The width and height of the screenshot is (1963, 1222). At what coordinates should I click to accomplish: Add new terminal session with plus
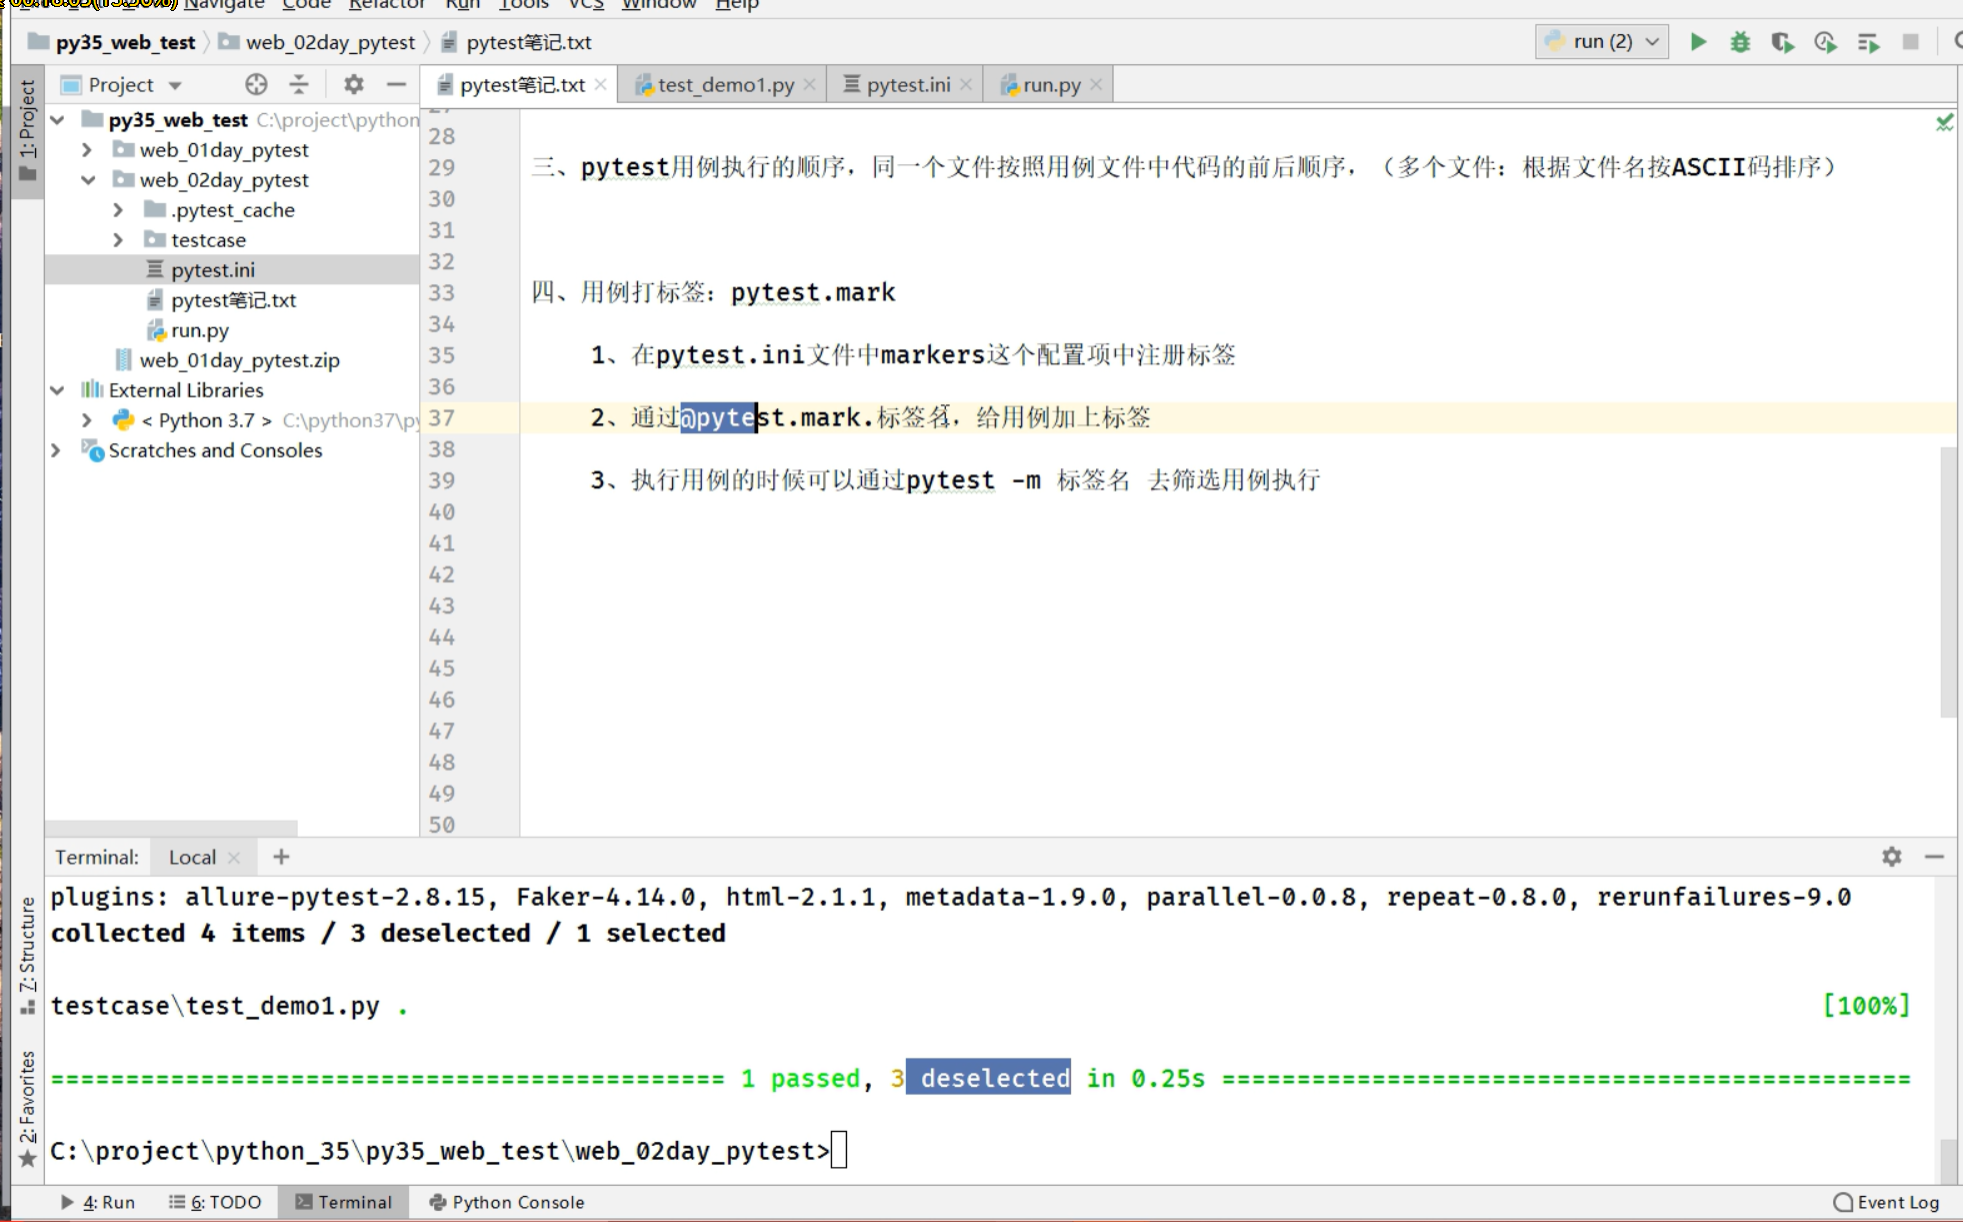tap(281, 857)
